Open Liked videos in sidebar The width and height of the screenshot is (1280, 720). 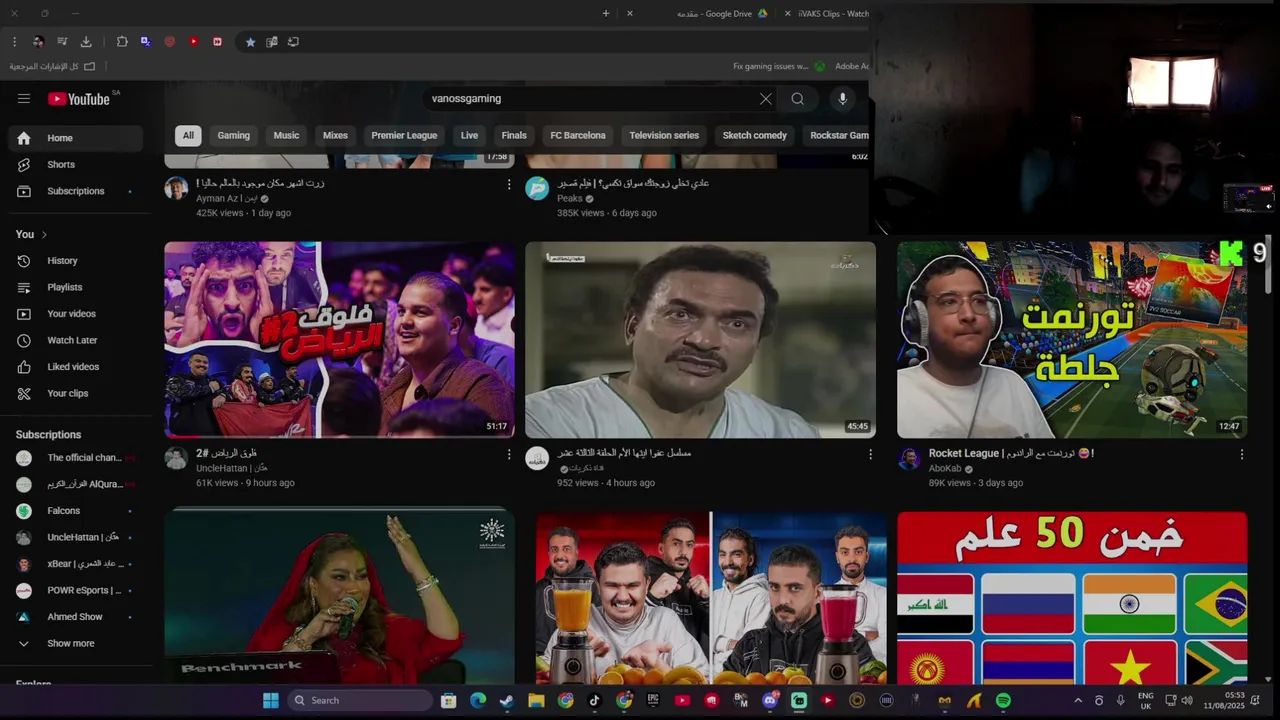(76, 367)
